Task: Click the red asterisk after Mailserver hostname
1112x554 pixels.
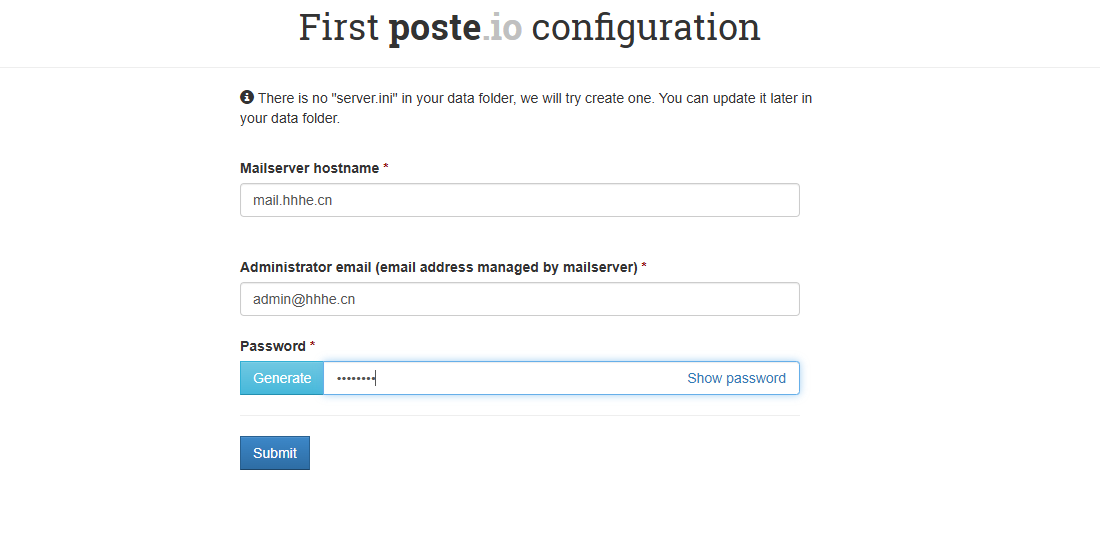Action: click(386, 167)
